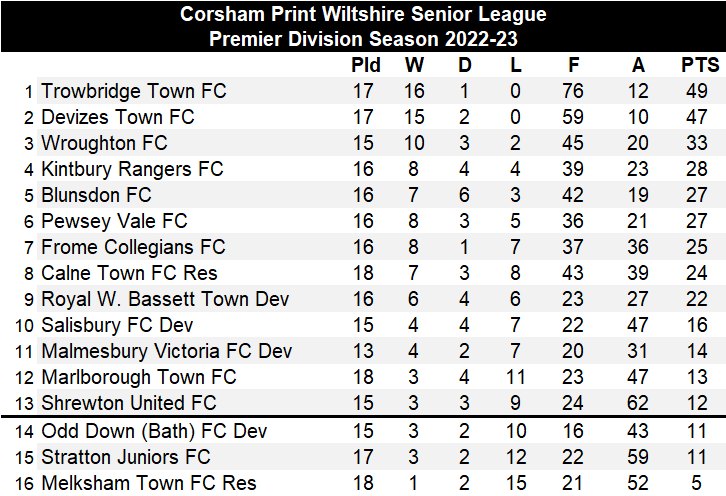Click Calne Town FC Res entry

[x=129, y=273]
